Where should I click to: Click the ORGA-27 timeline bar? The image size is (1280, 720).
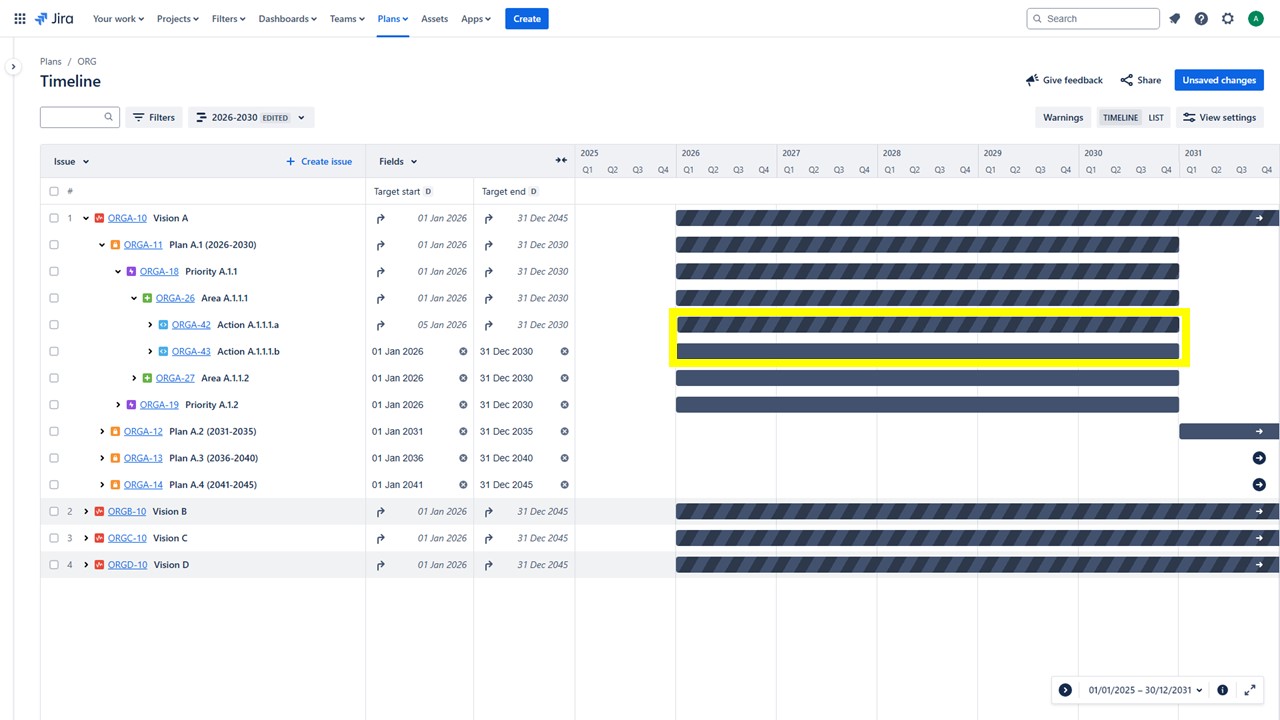(x=927, y=378)
